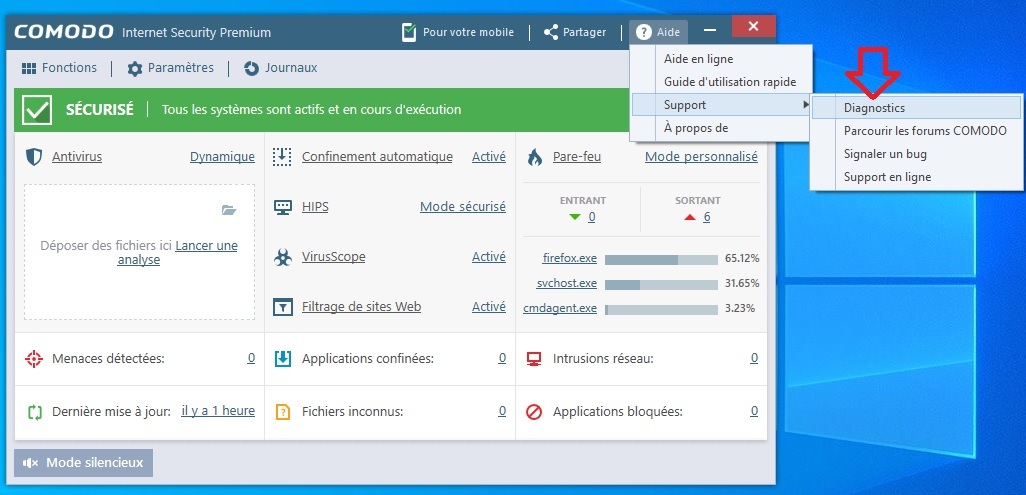
Task: Click the Menaces détectées target icon
Action: 34,358
